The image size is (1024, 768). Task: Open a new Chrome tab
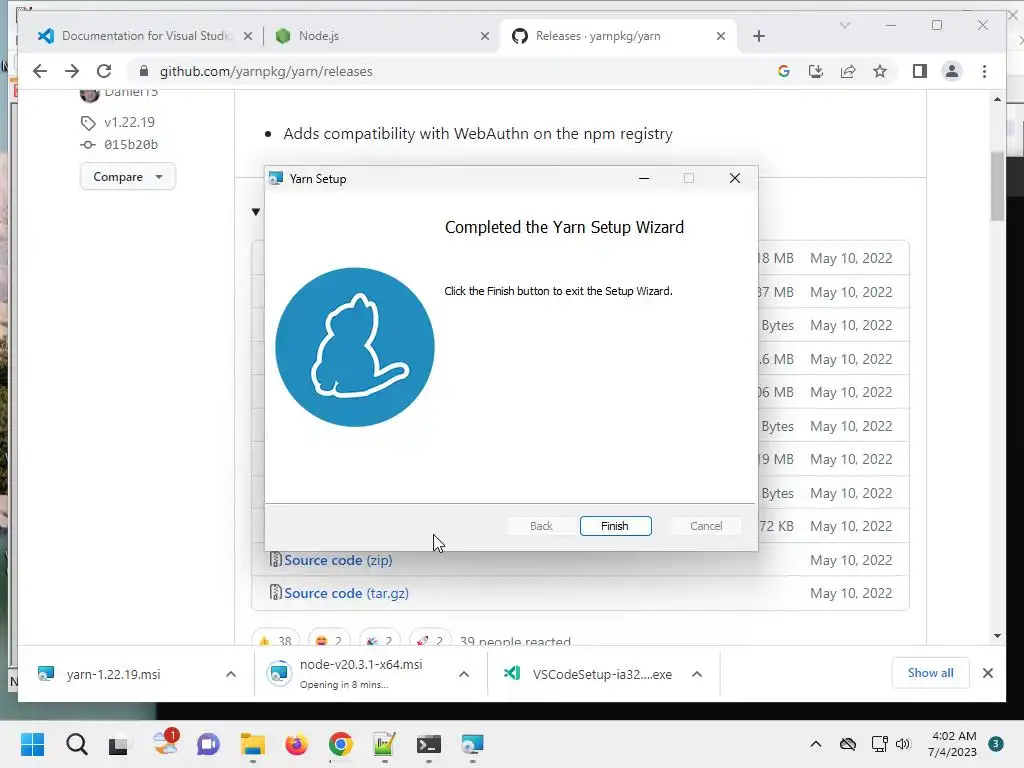point(758,36)
